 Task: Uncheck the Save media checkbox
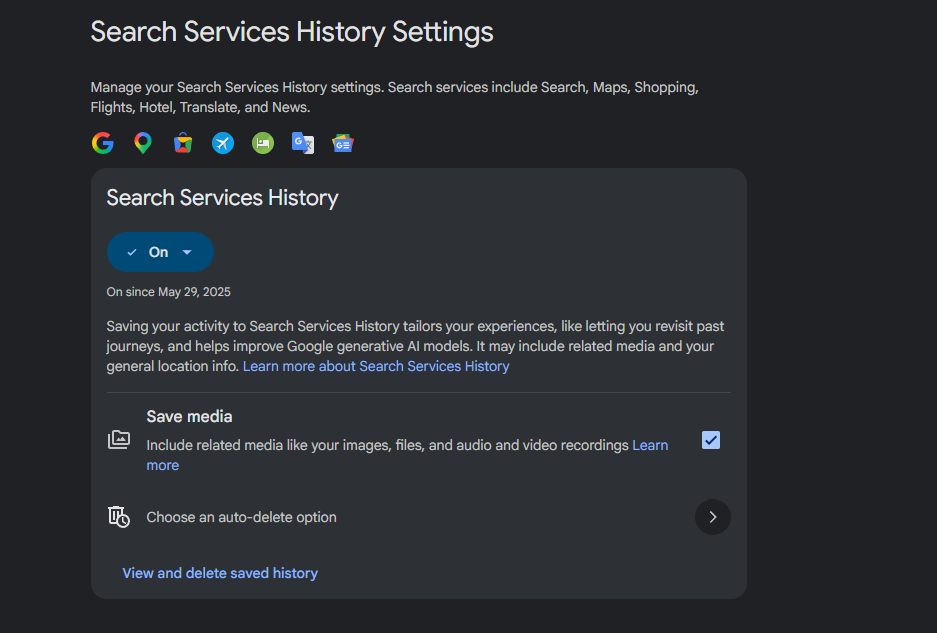click(x=711, y=441)
